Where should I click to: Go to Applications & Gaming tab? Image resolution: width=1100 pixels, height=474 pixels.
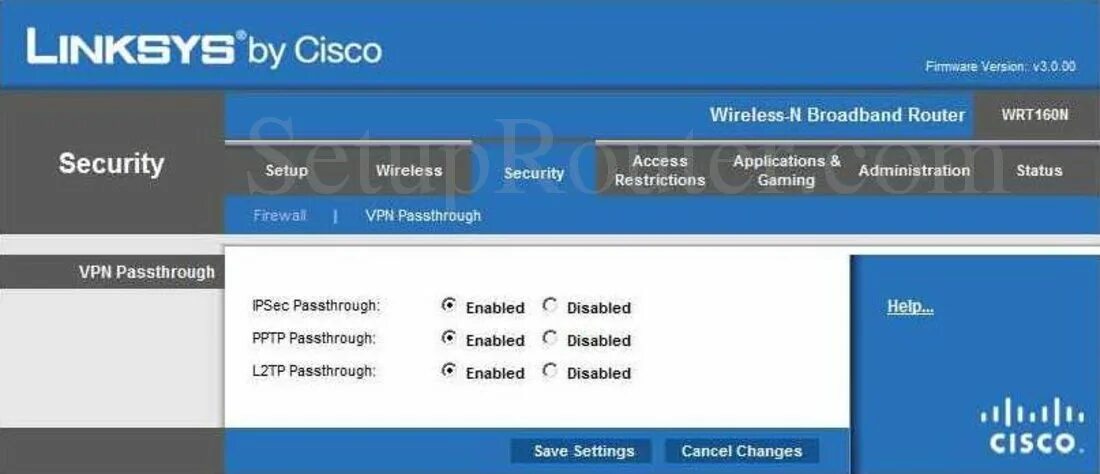pos(786,170)
